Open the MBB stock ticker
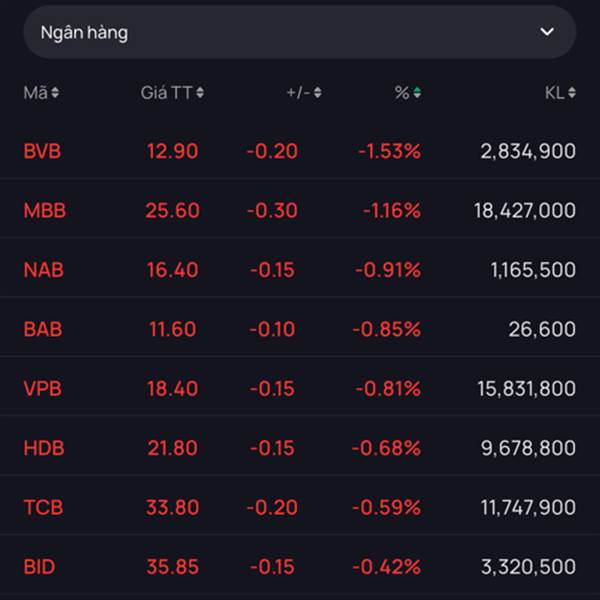The height and width of the screenshot is (600, 600). [x=45, y=210]
